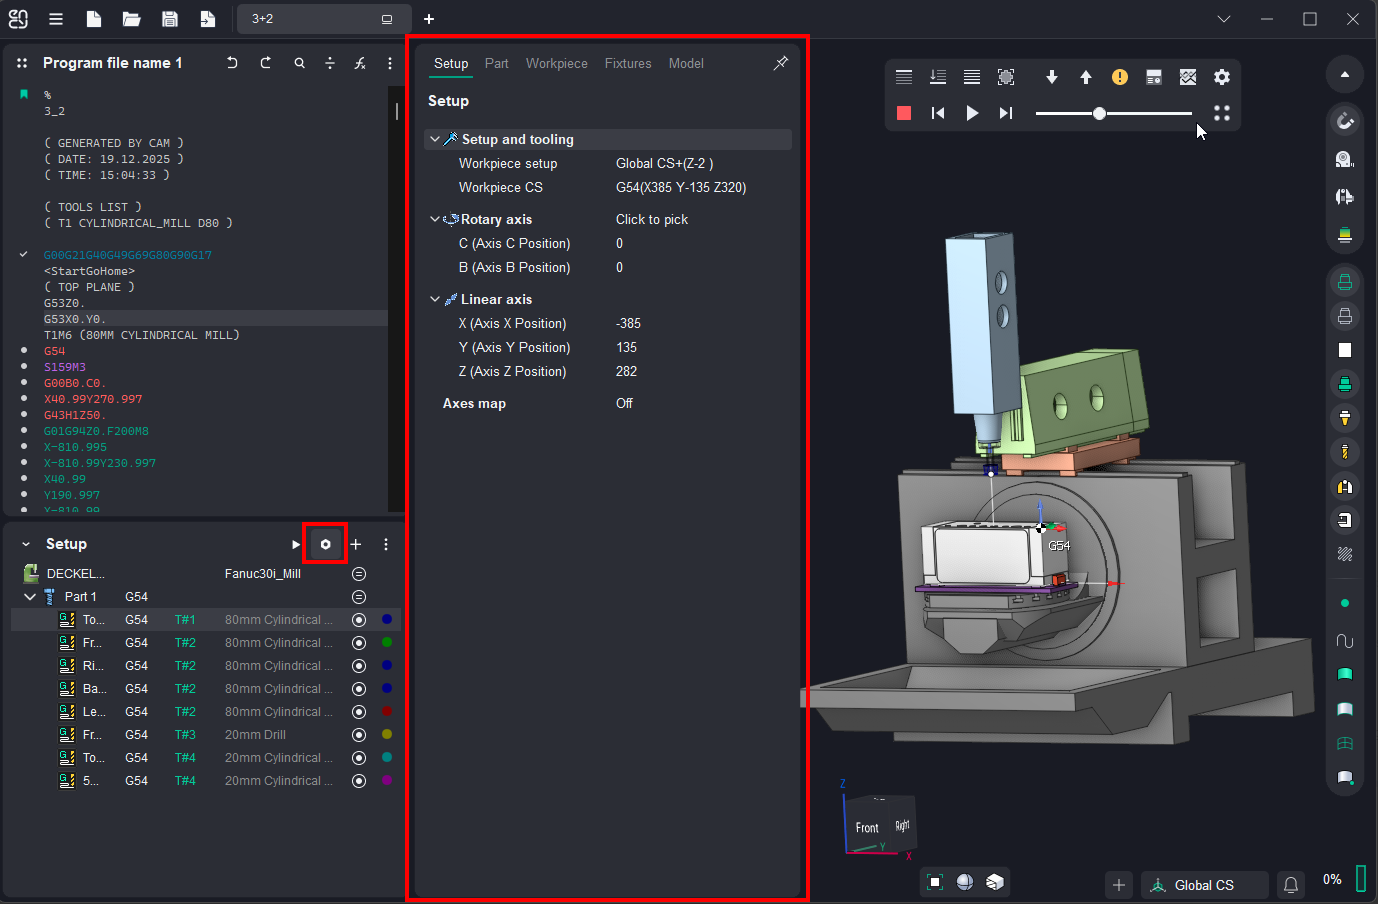
Task: Click the undo arrow in the program panel
Action: coord(232,63)
